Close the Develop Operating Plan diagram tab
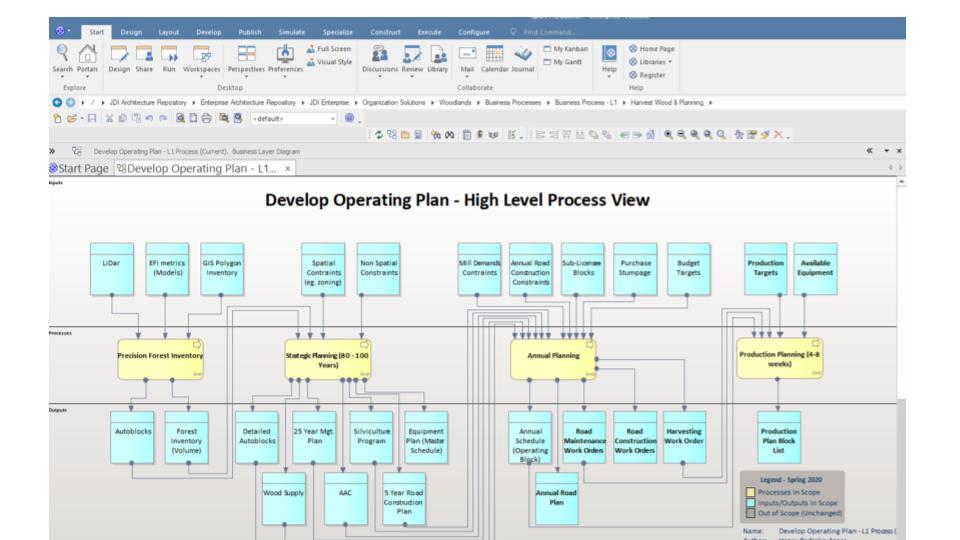This screenshot has height=540, width=960. (x=287, y=168)
